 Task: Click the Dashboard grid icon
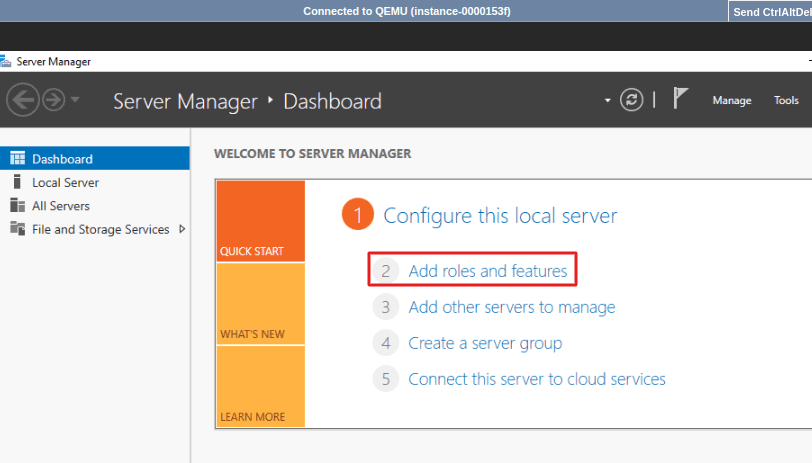[x=18, y=158]
